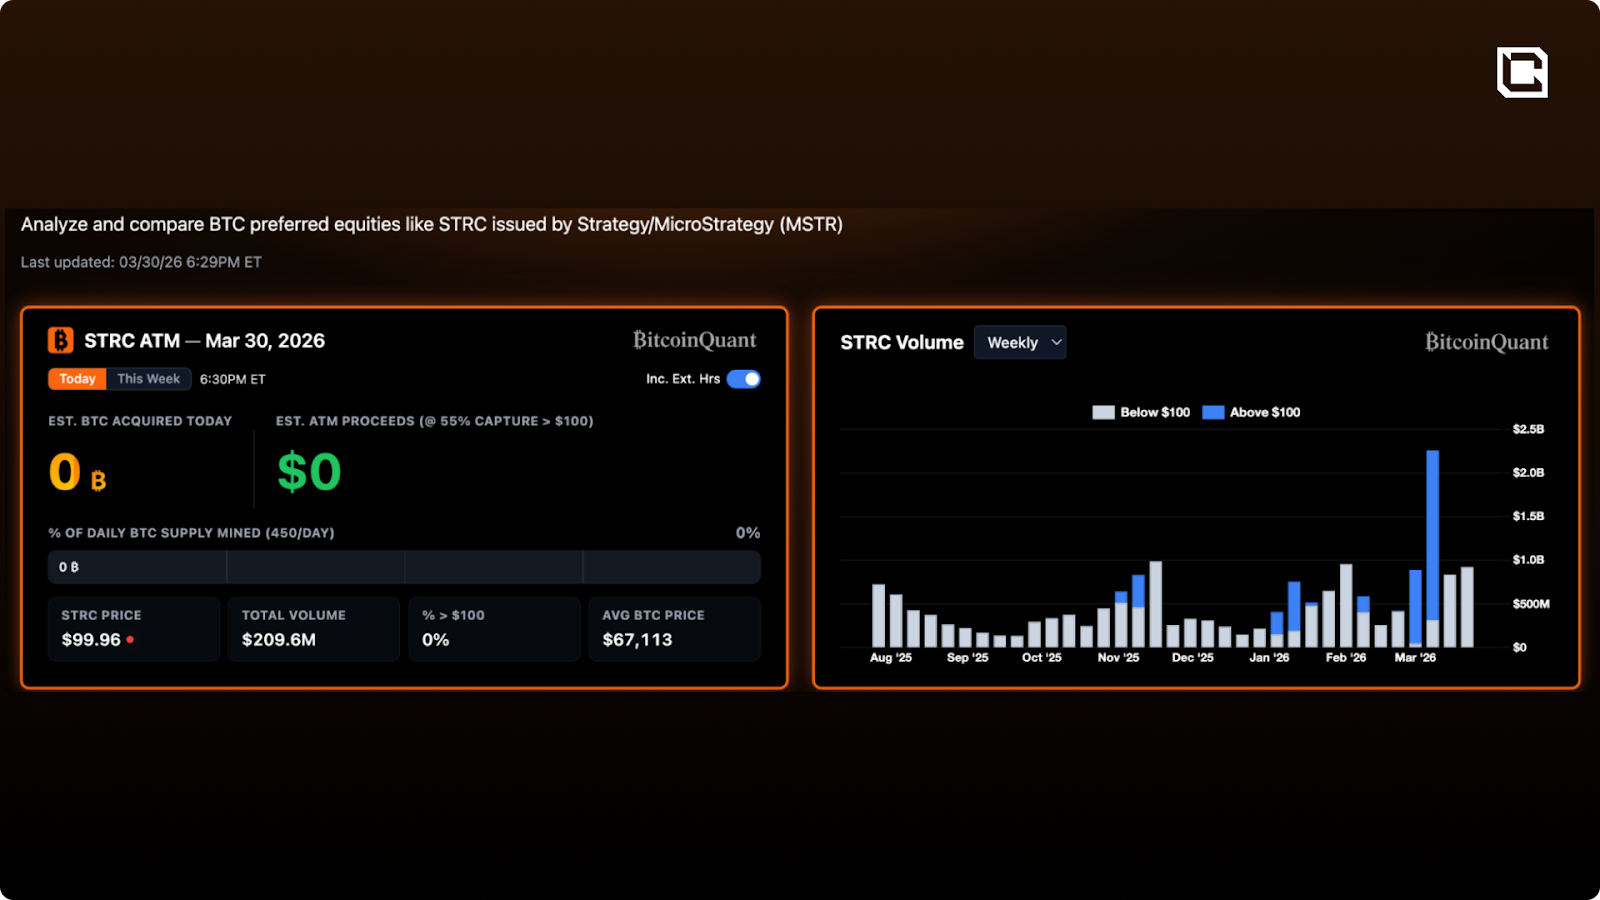
Task: Click the green "$0" ATM proceeds value
Action: [x=309, y=472]
